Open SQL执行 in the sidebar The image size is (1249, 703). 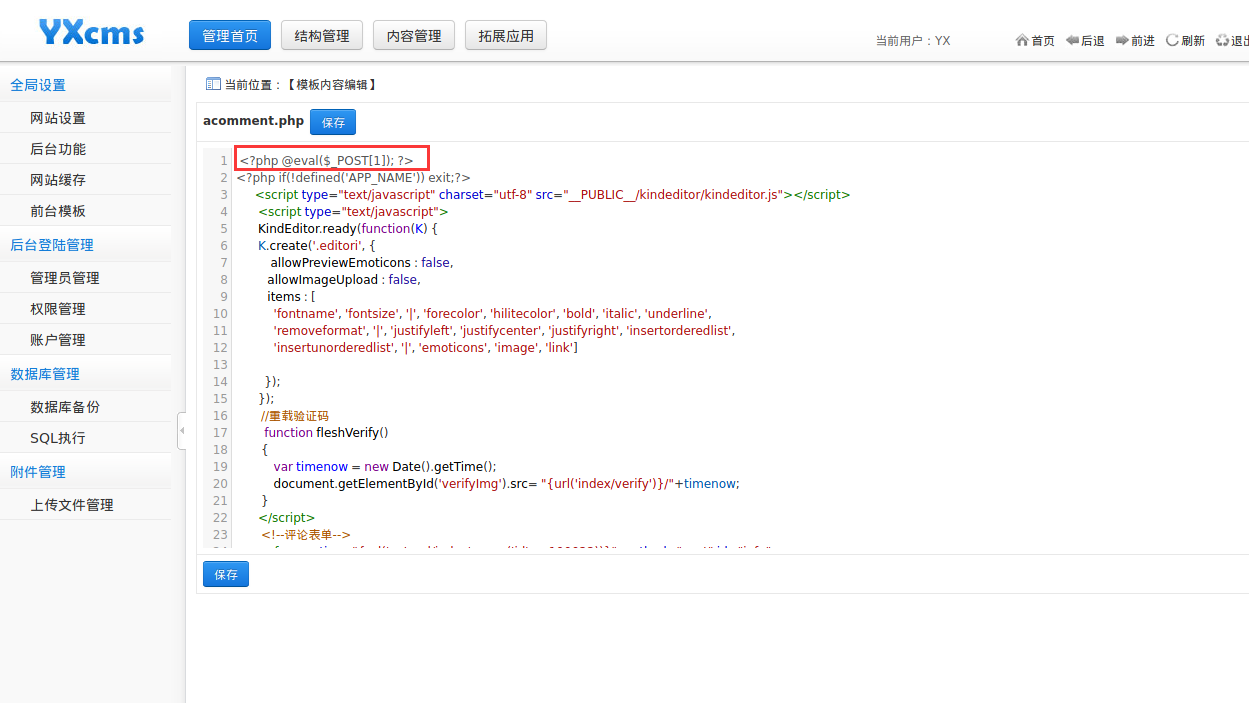click(x=58, y=438)
